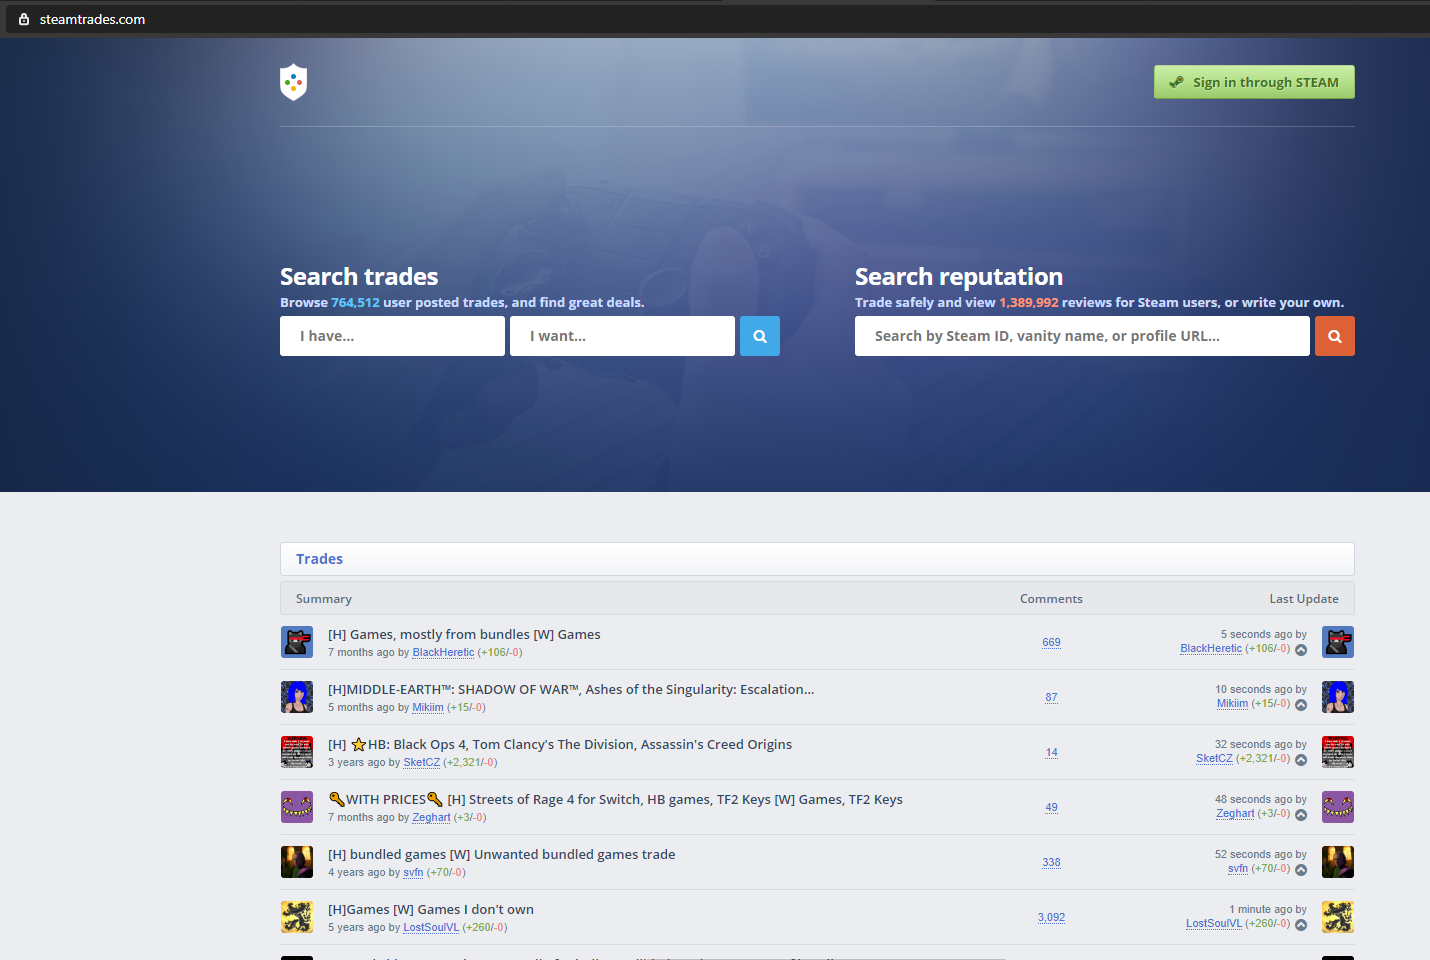The height and width of the screenshot is (960, 1430).
Task: Open the MIDDLE-EARTH: SHADOW OF WAR trade
Action: pos(571,689)
